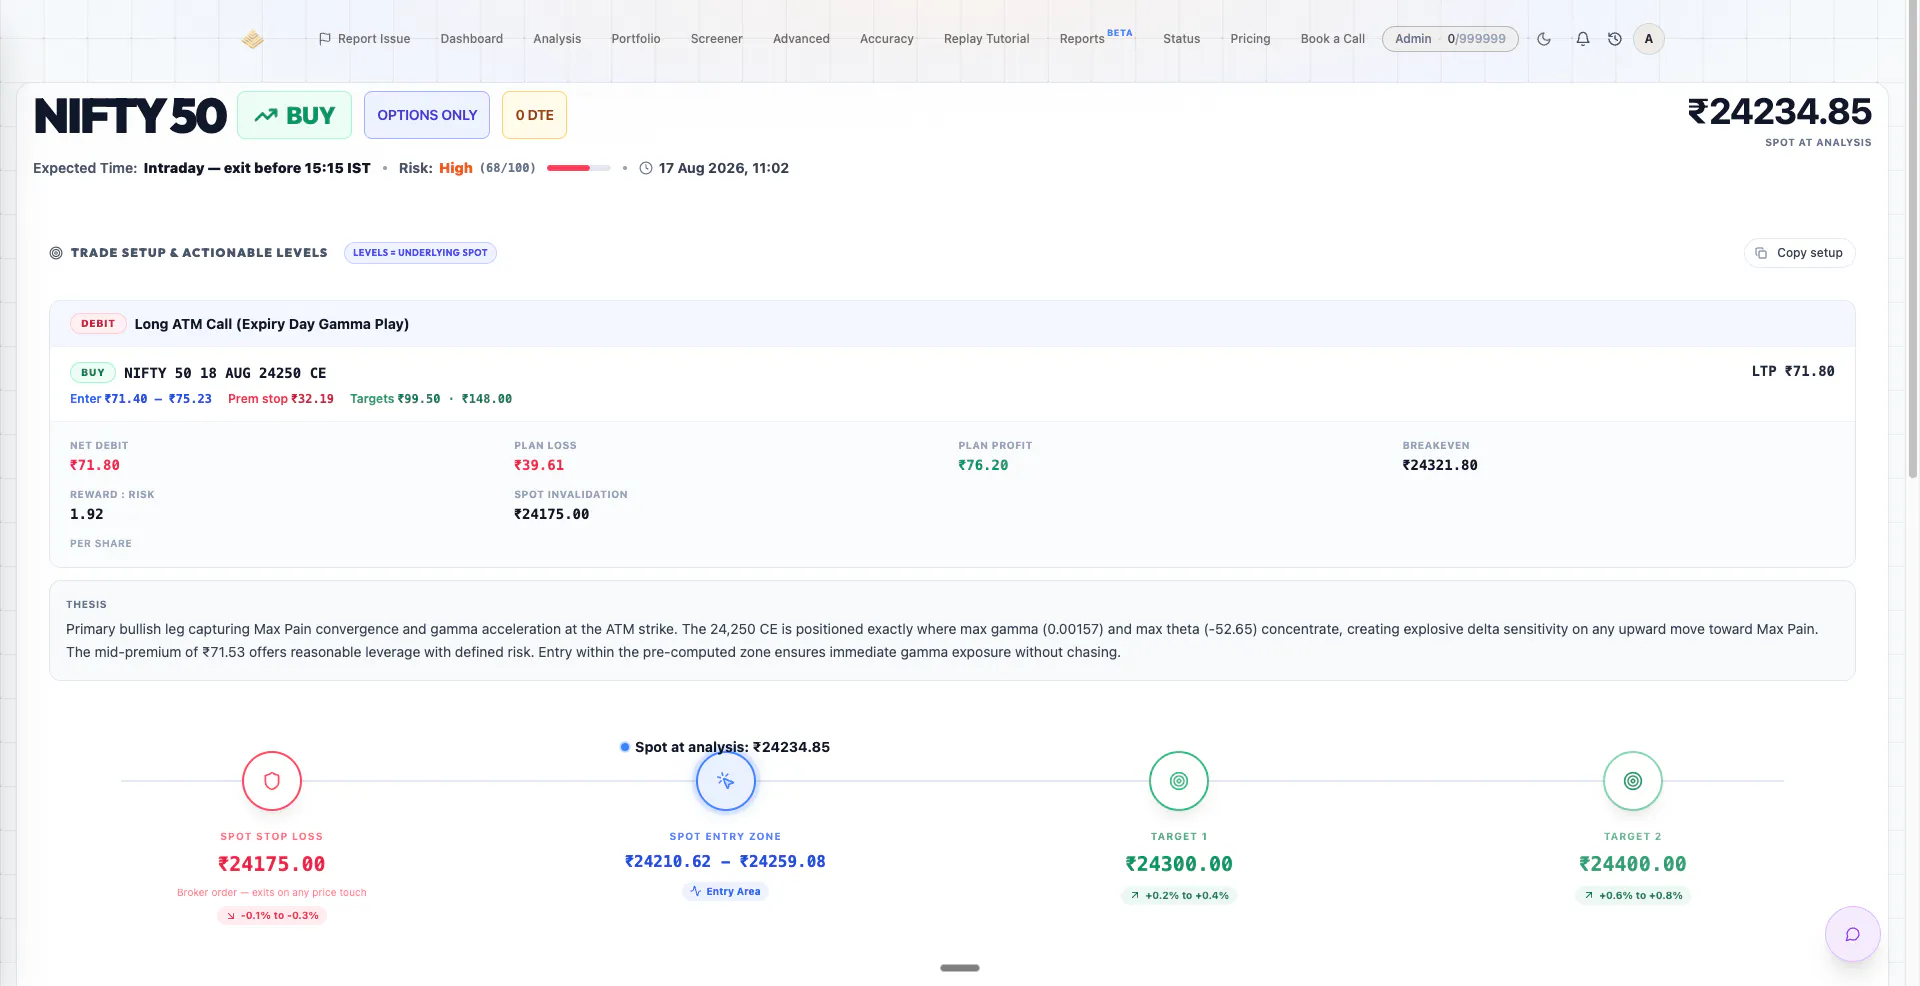Click the bottom drag handle bar
Screen dimensions: 1920x986
pyautogui.click(x=960, y=968)
